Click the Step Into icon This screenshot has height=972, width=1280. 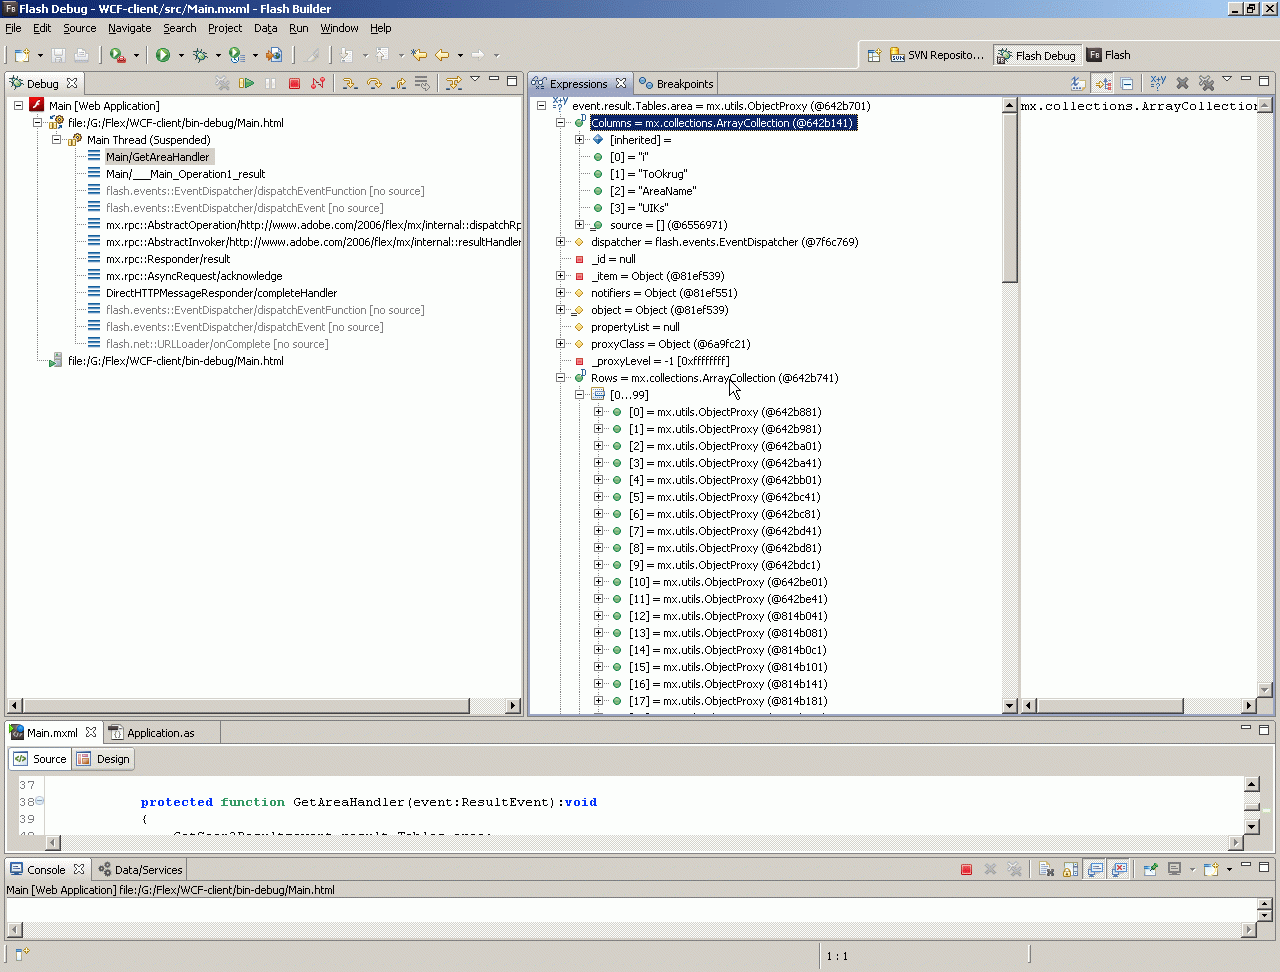click(x=350, y=83)
